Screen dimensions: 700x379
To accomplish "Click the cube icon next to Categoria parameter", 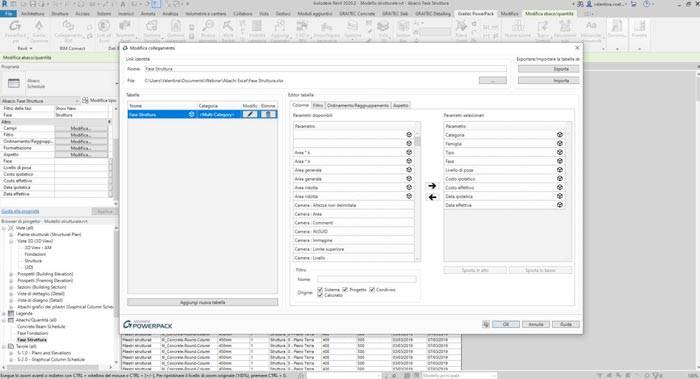I will coord(559,135).
